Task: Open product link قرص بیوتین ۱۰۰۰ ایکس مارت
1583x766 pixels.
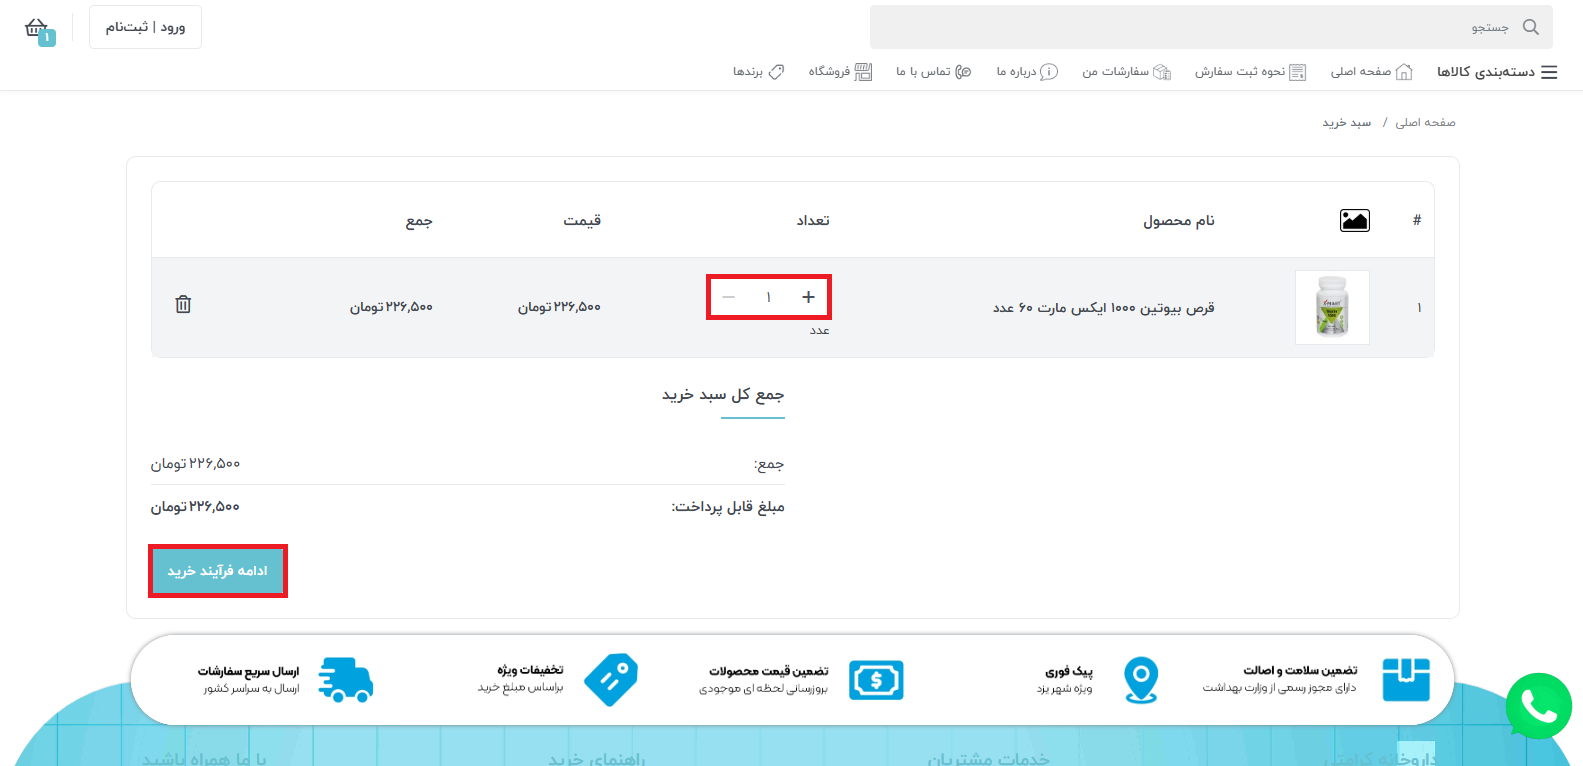Action: tap(1103, 307)
